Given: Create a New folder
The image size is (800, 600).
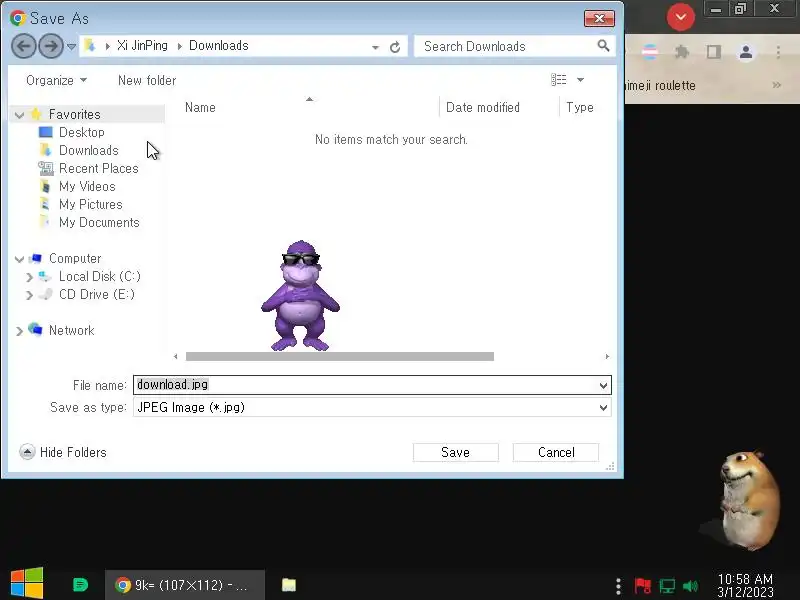Looking at the screenshot, I should [147, 81].
